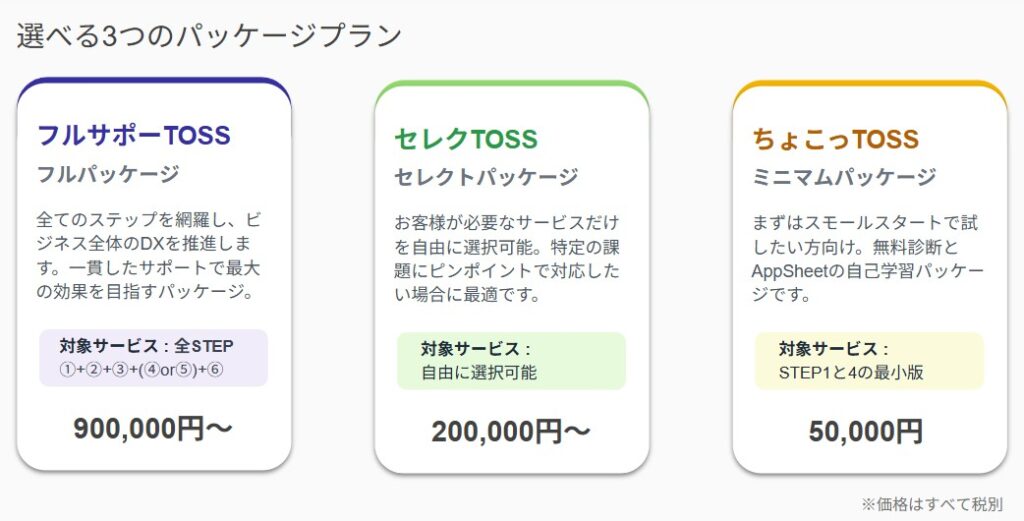Click the minimum package description text
Screen dimensions: 1024x521
(867, 258)
